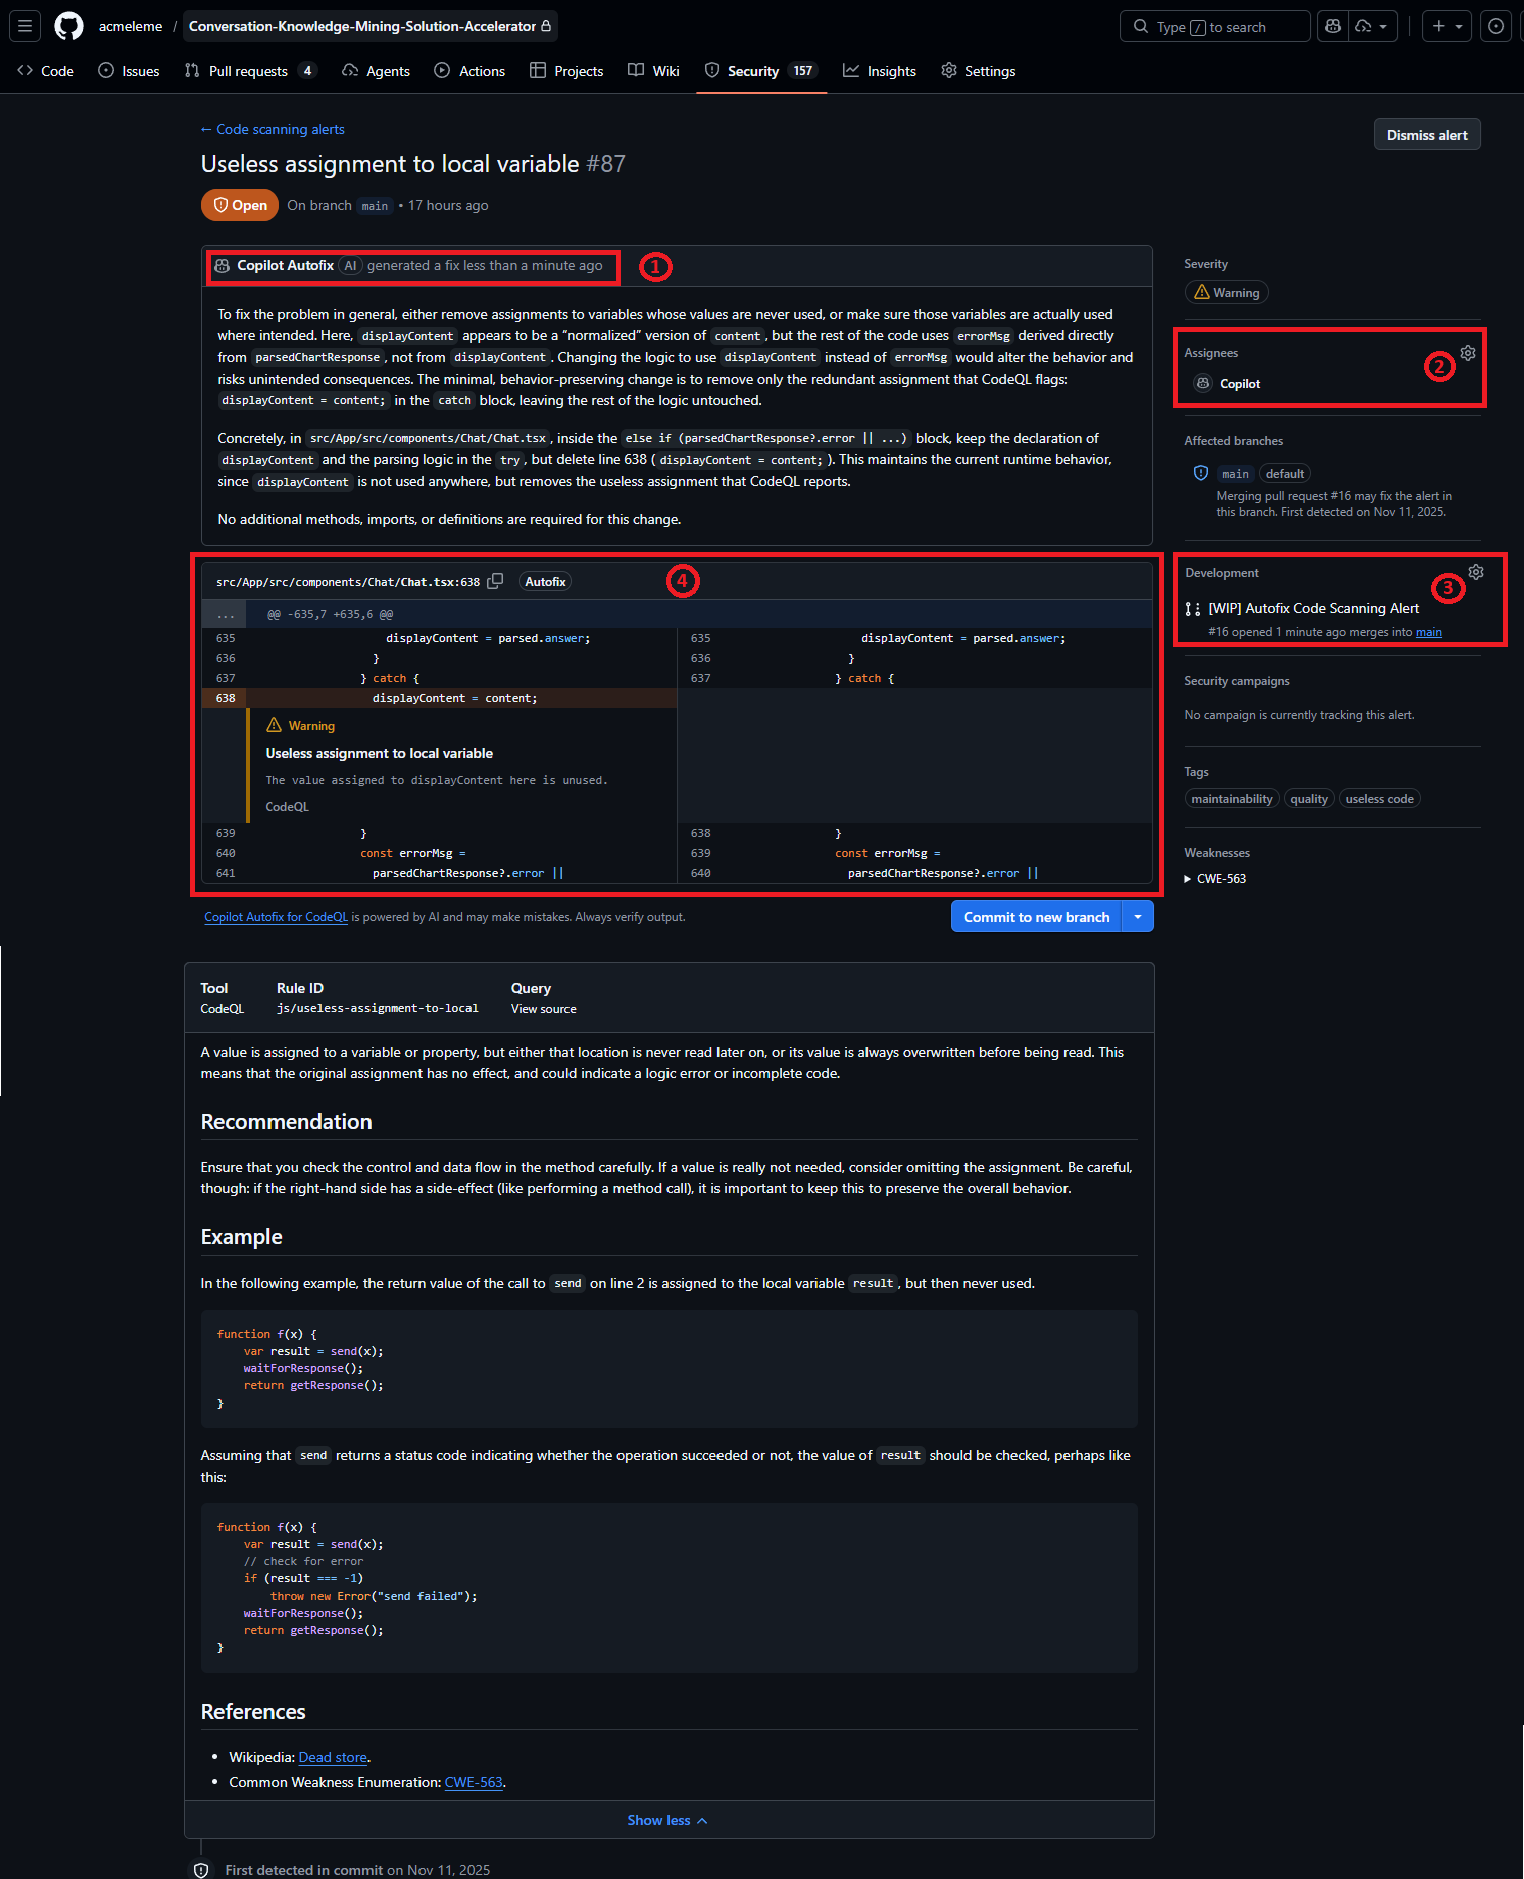The image size is (1524, 1879).
Task: Click the Copilot assignee name
Action: click(1240, 384)
